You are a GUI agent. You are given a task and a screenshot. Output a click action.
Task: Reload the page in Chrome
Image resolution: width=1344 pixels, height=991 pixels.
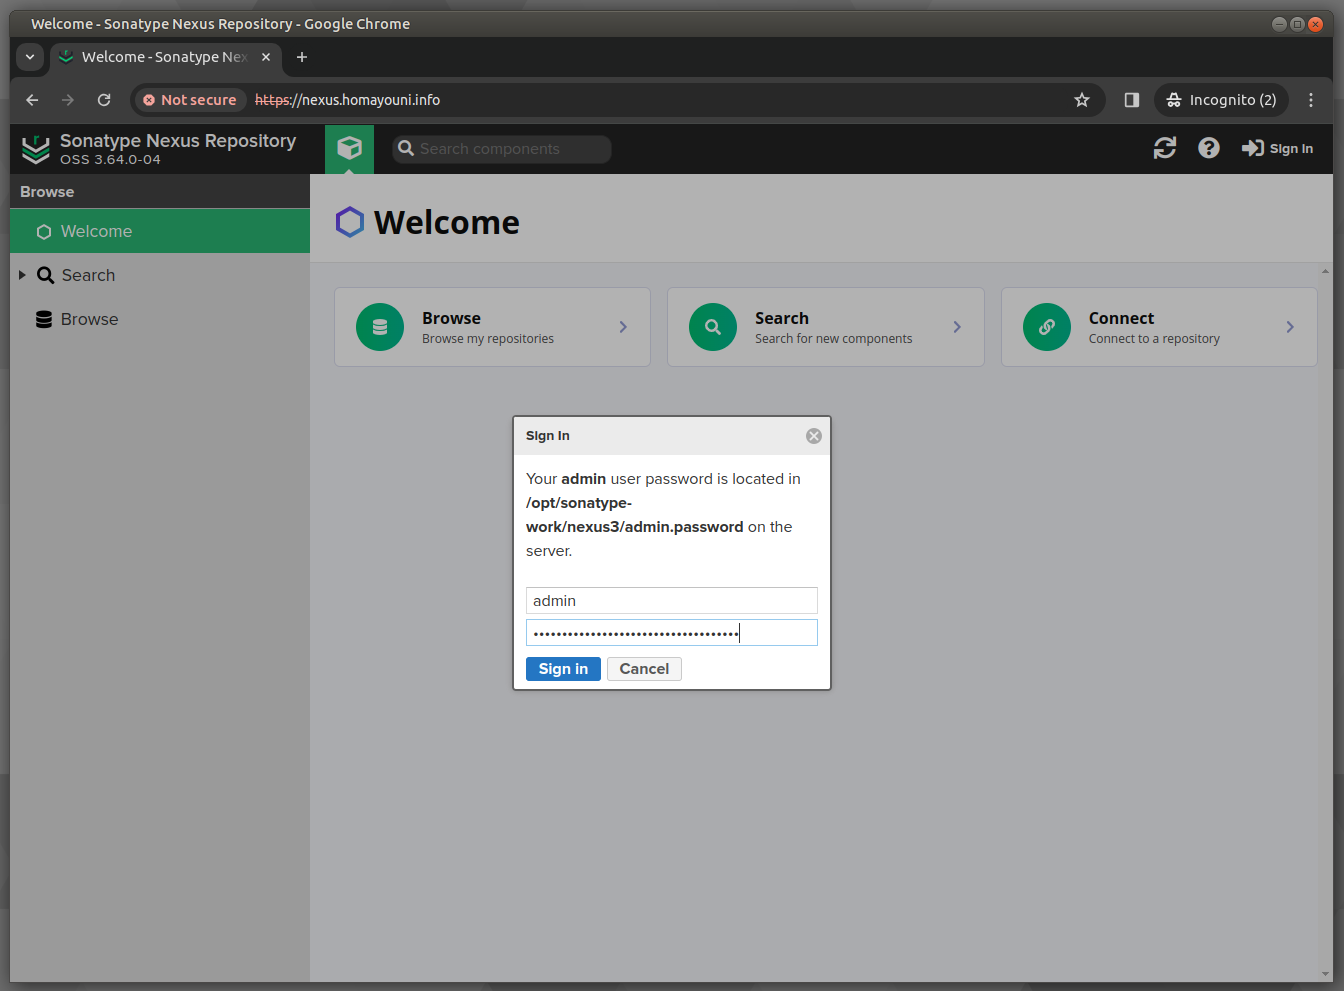click(x=104, y=100)
